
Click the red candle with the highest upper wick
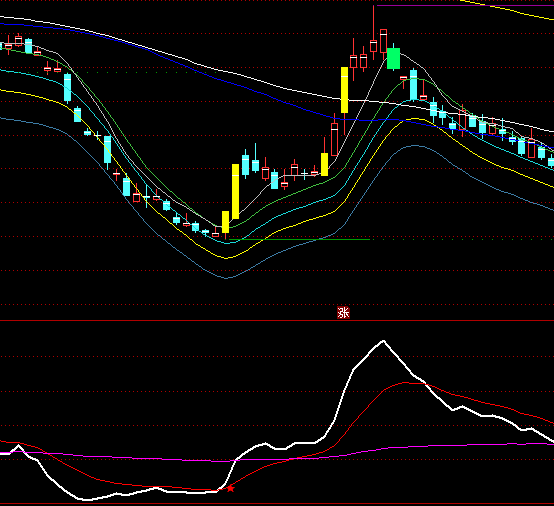[x=373, y=32]
